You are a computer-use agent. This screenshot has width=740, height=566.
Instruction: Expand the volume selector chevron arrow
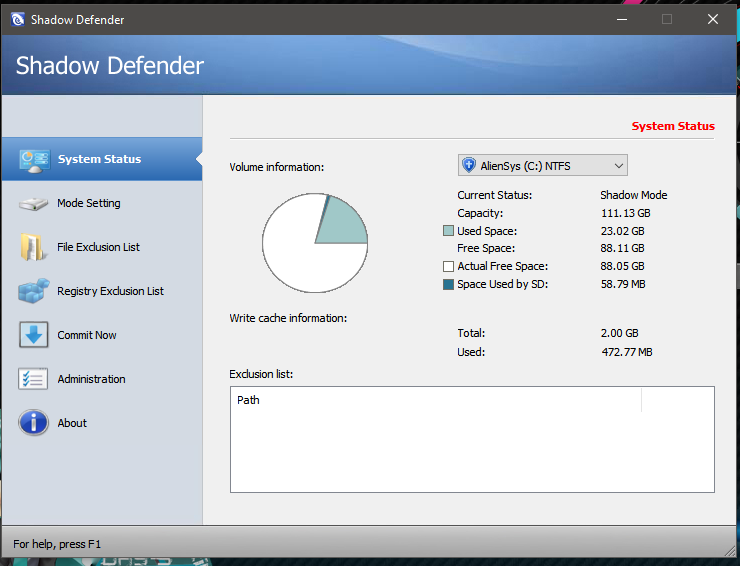[618, 166]
